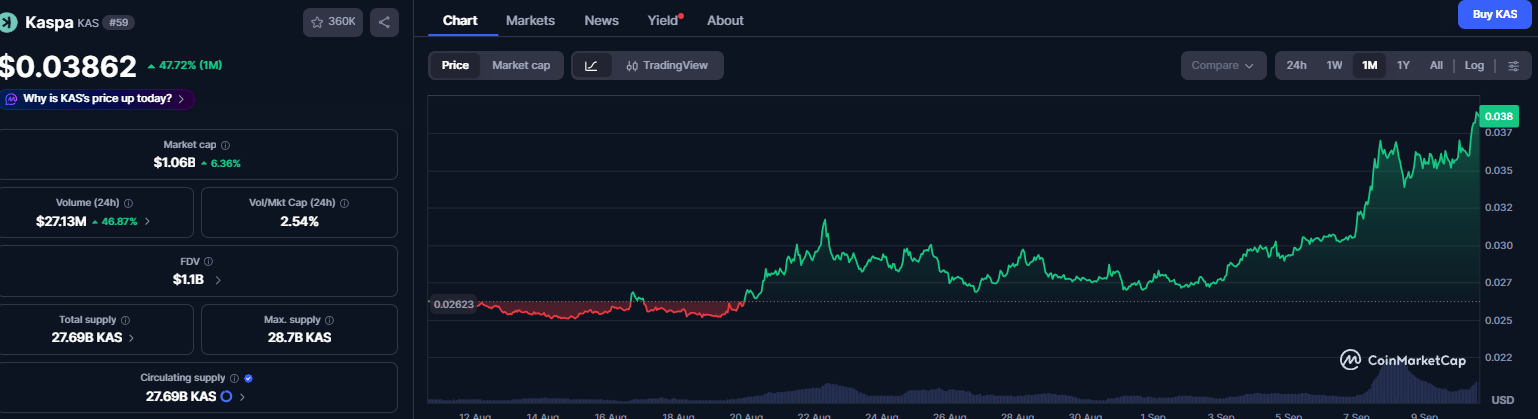
Task: Expand FDV details chevron
Action: coord(218,280)
